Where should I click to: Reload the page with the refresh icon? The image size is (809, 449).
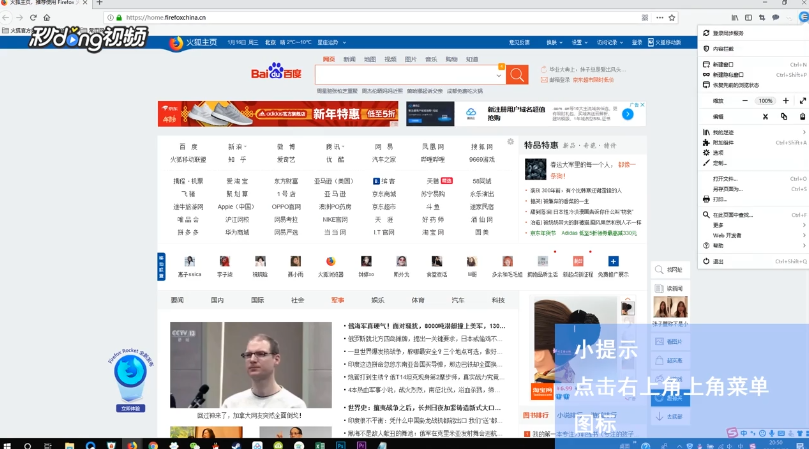point(33,18)
